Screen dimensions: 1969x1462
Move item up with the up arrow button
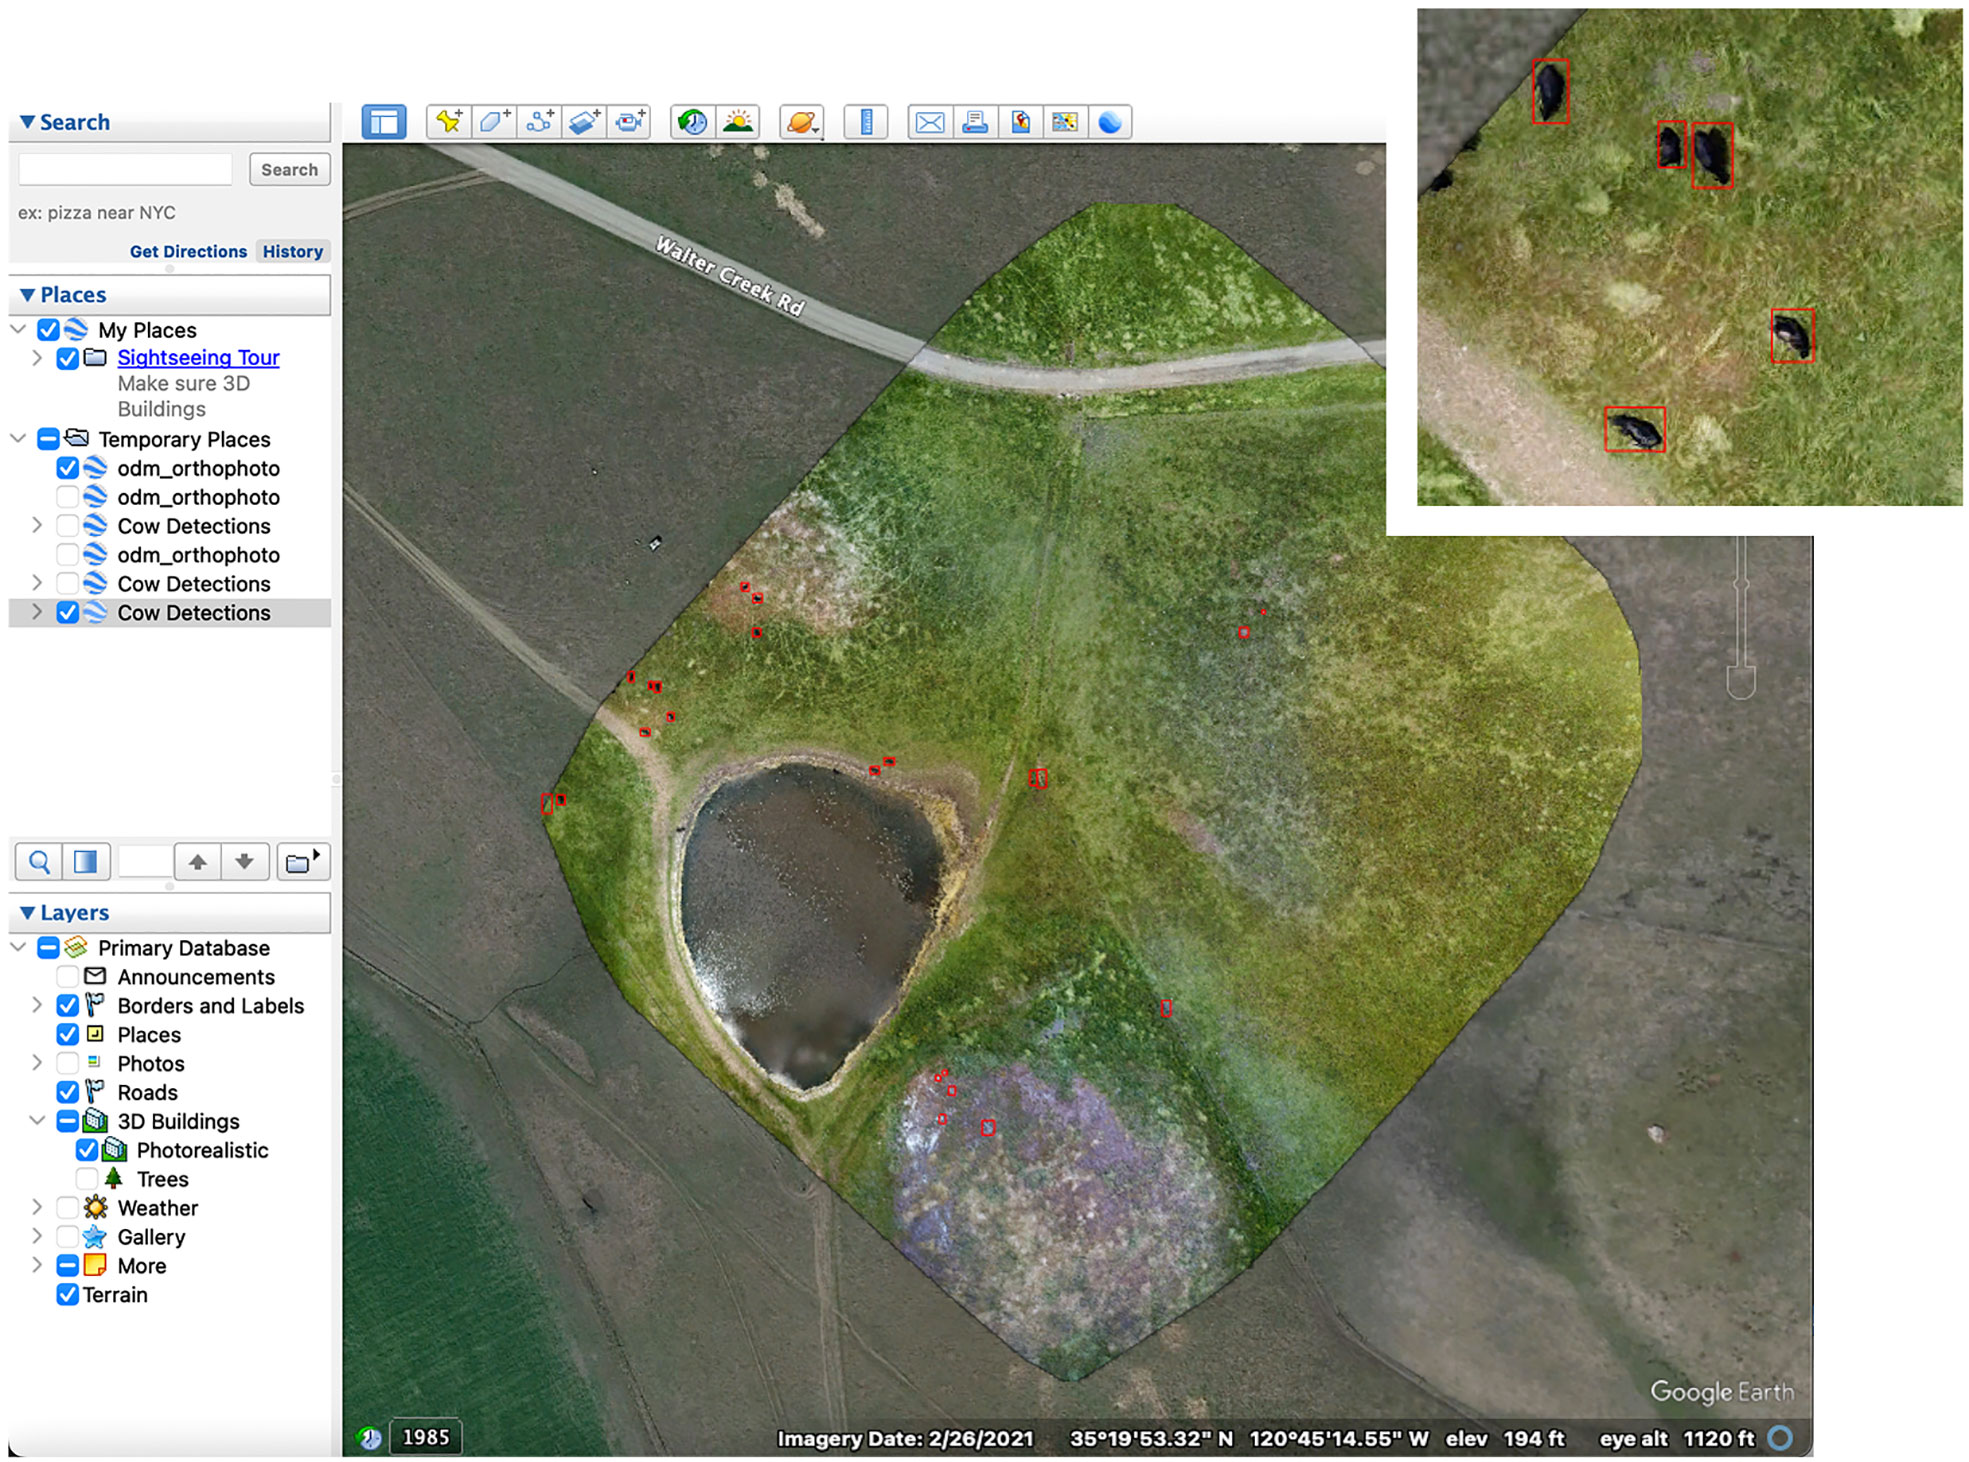[198, 862]
